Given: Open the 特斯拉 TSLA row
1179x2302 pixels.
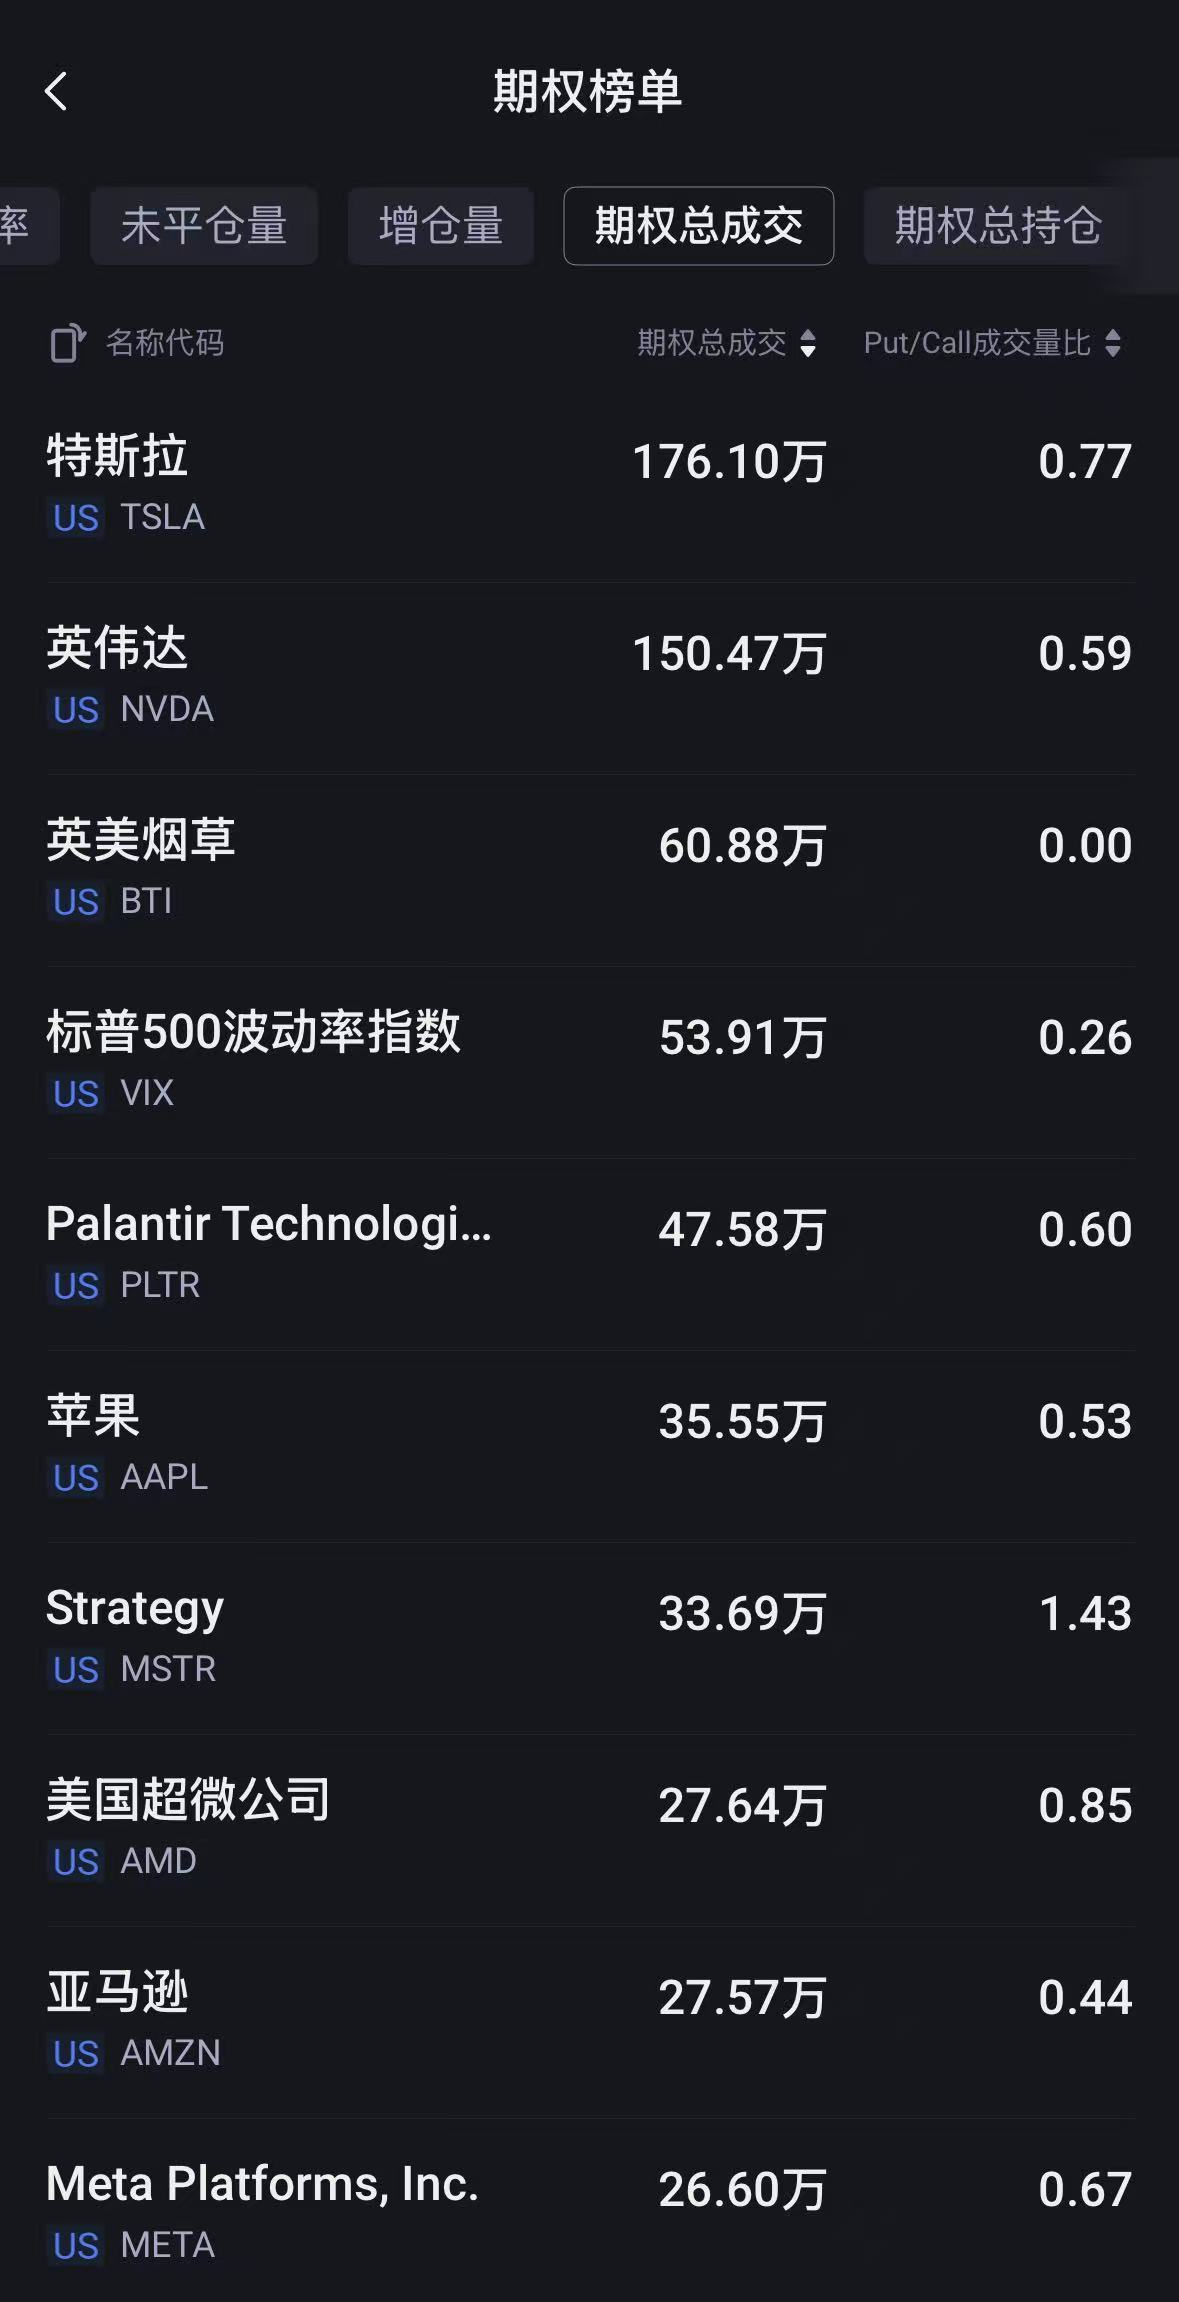Looking at the screenshot, I should [590, 485].
